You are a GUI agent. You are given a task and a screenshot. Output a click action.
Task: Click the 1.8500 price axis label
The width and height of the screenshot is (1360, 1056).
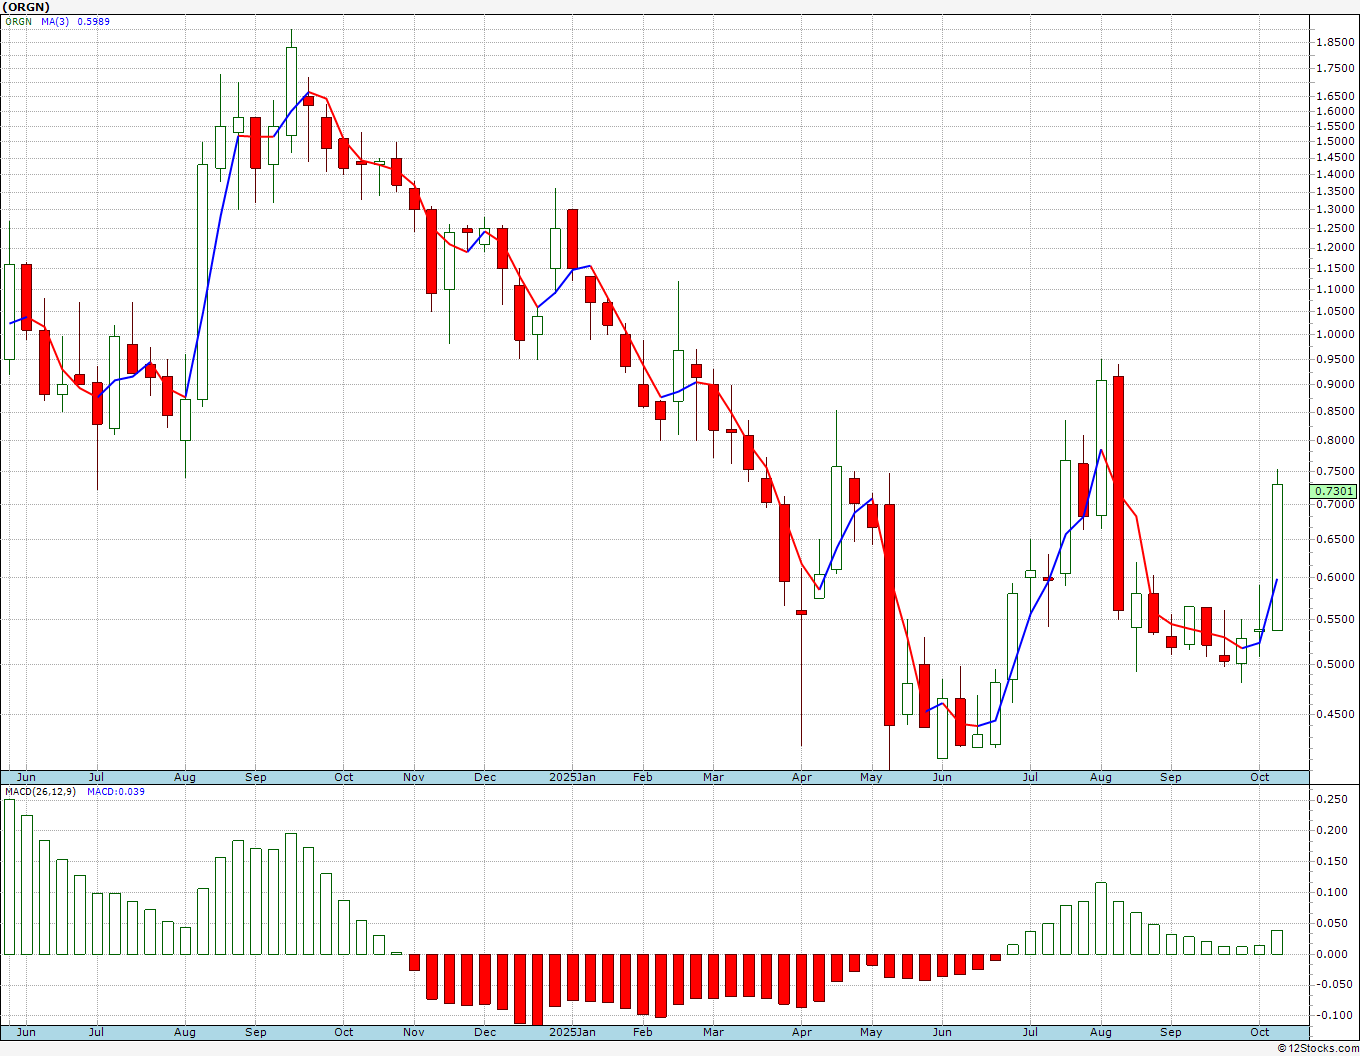(x=1336, y=42)
